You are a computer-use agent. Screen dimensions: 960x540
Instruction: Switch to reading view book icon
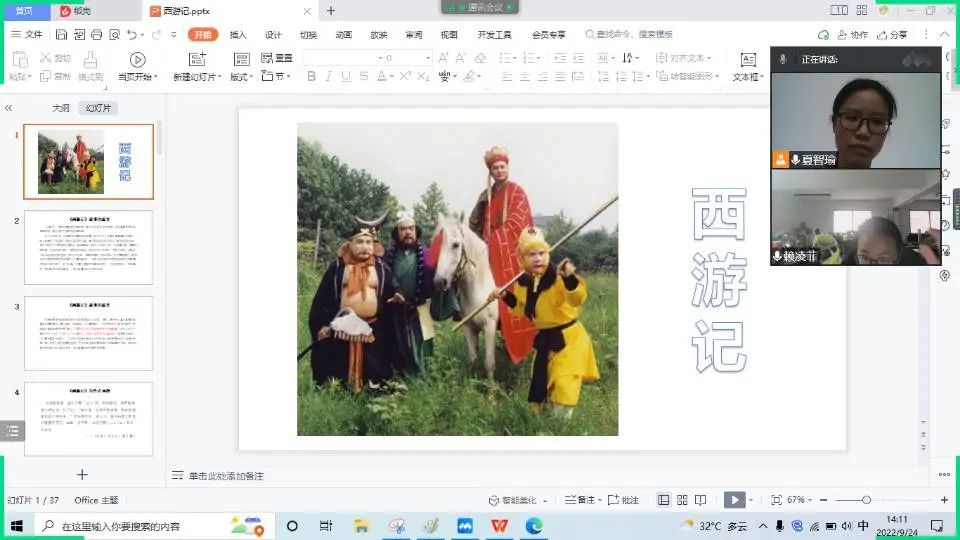700,500
